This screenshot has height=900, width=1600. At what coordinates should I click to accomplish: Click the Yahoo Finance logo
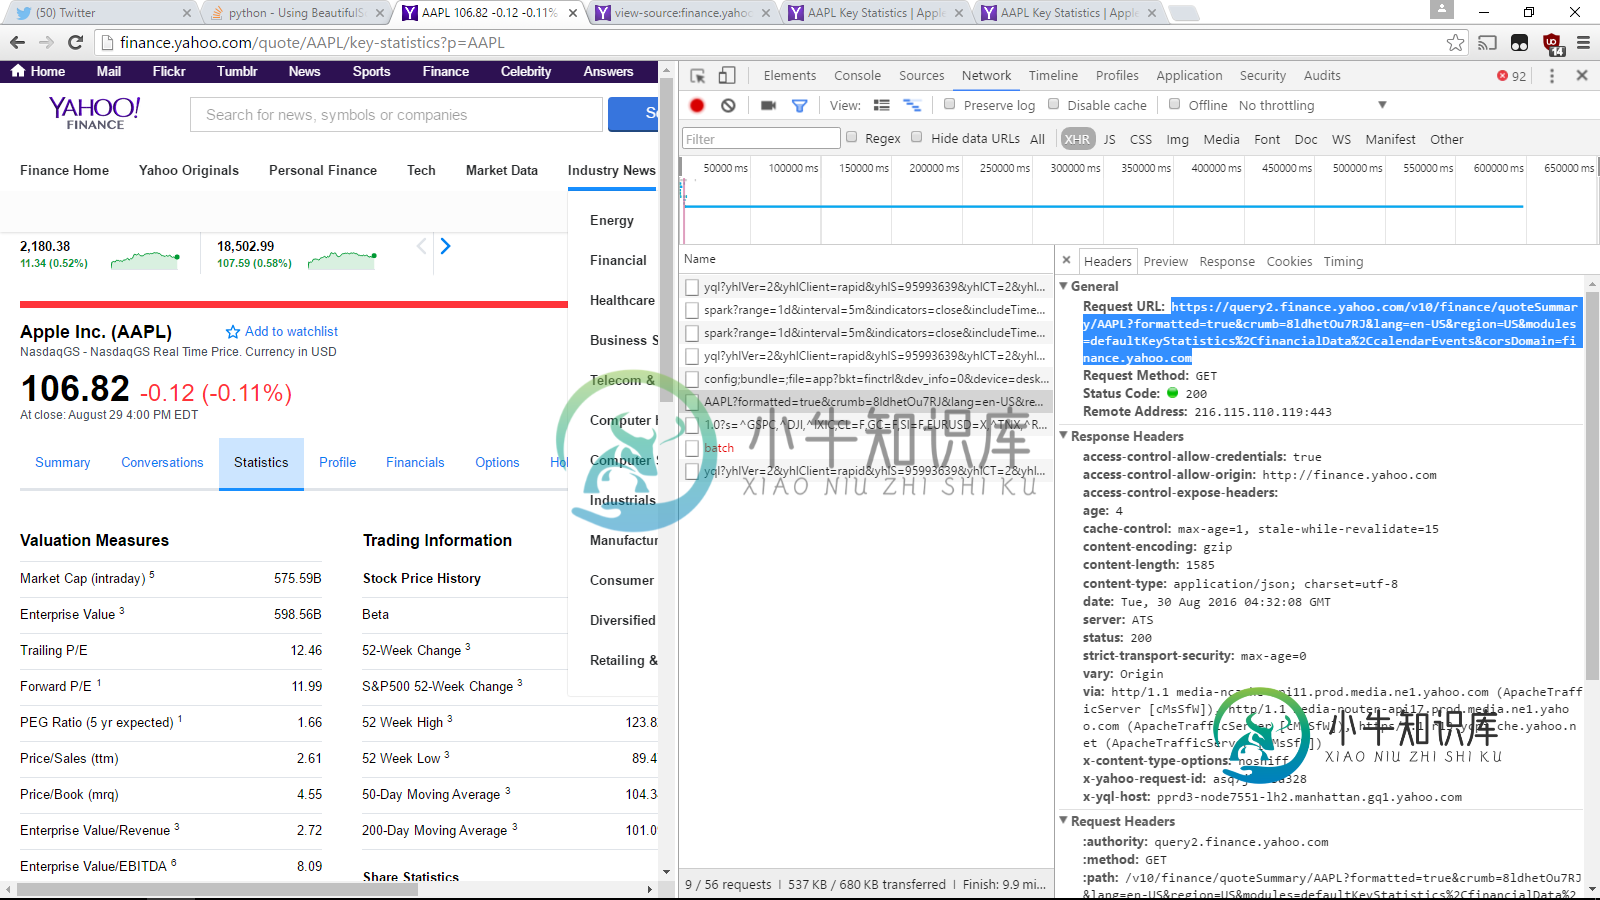(x=95, y=112)
